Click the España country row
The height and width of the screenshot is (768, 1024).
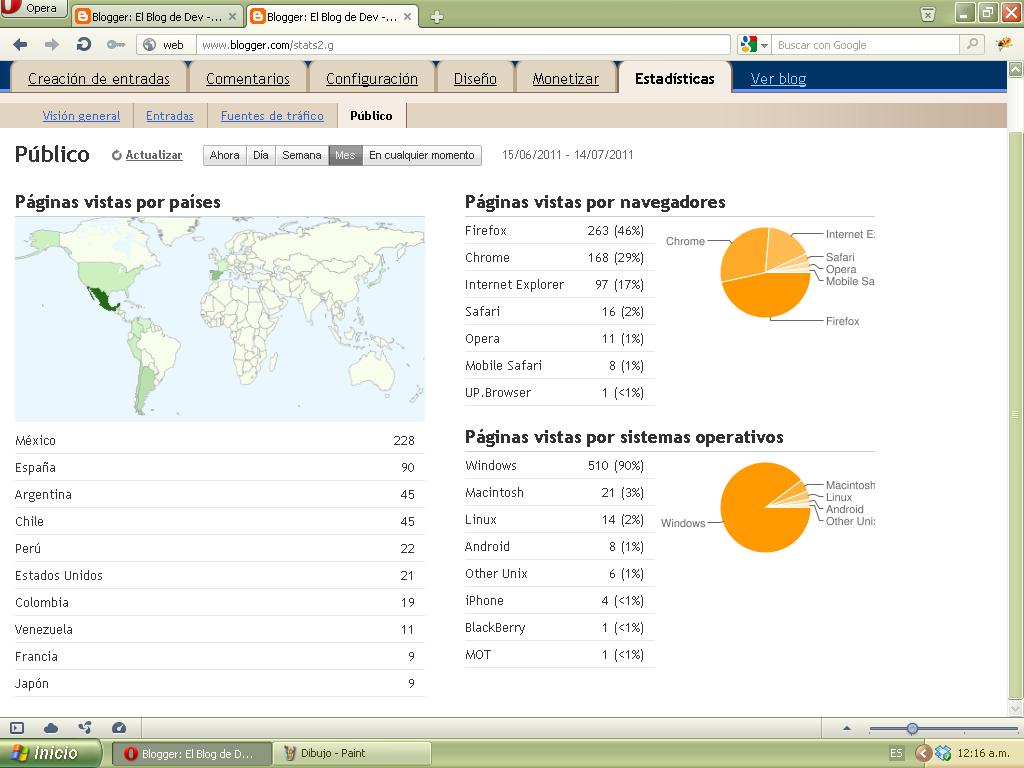(x=219, y=468)
